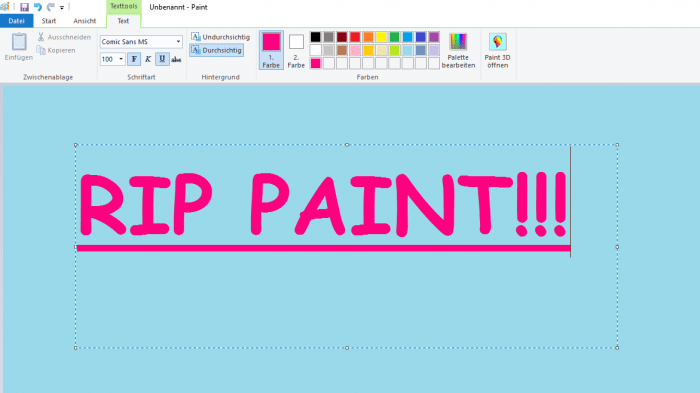Click Paint 3D öffnen button

(x=498, y=50)
